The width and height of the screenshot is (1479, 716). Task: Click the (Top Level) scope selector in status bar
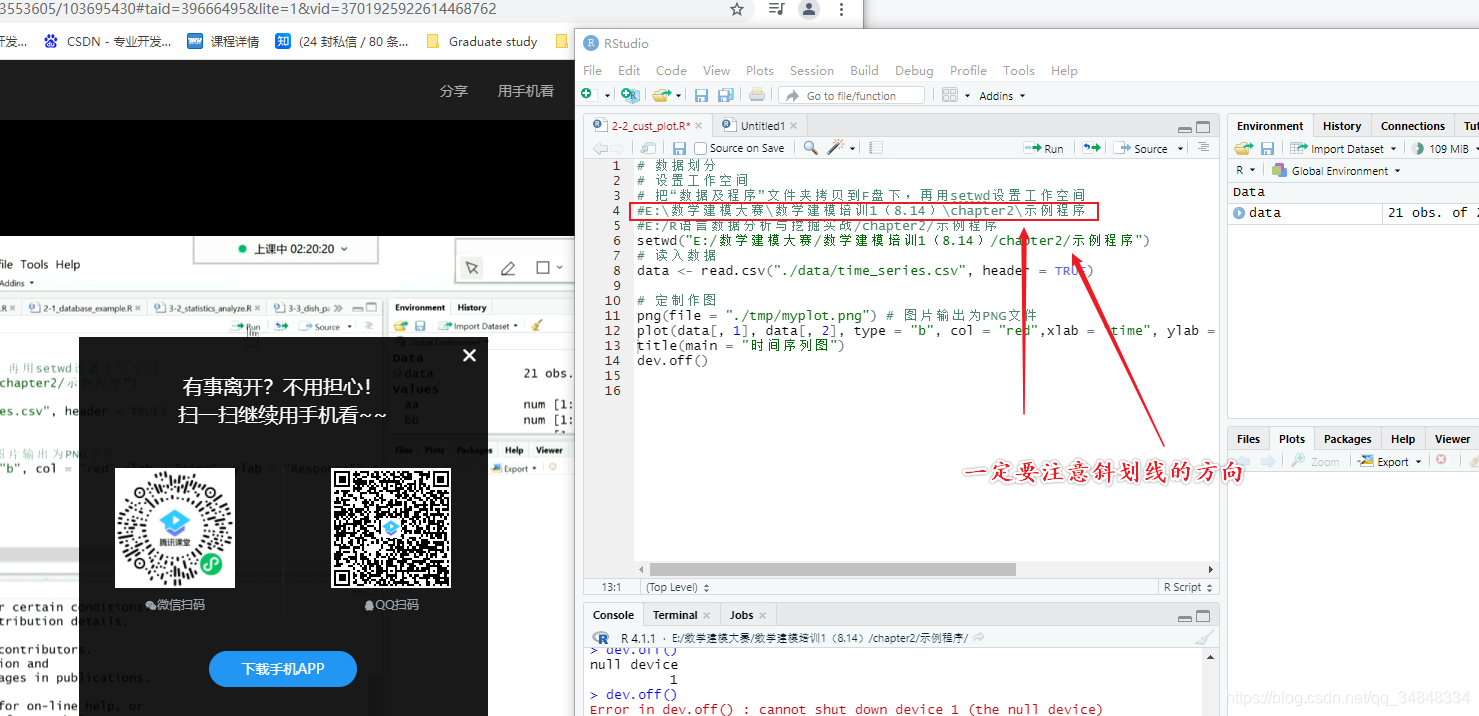coord(678,587)
